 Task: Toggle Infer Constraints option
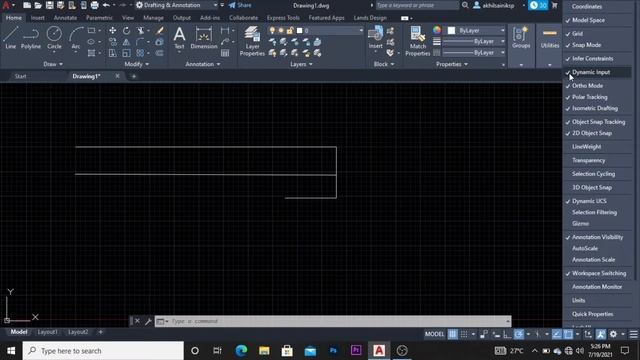pyautogui.click(x=597, y=58)
